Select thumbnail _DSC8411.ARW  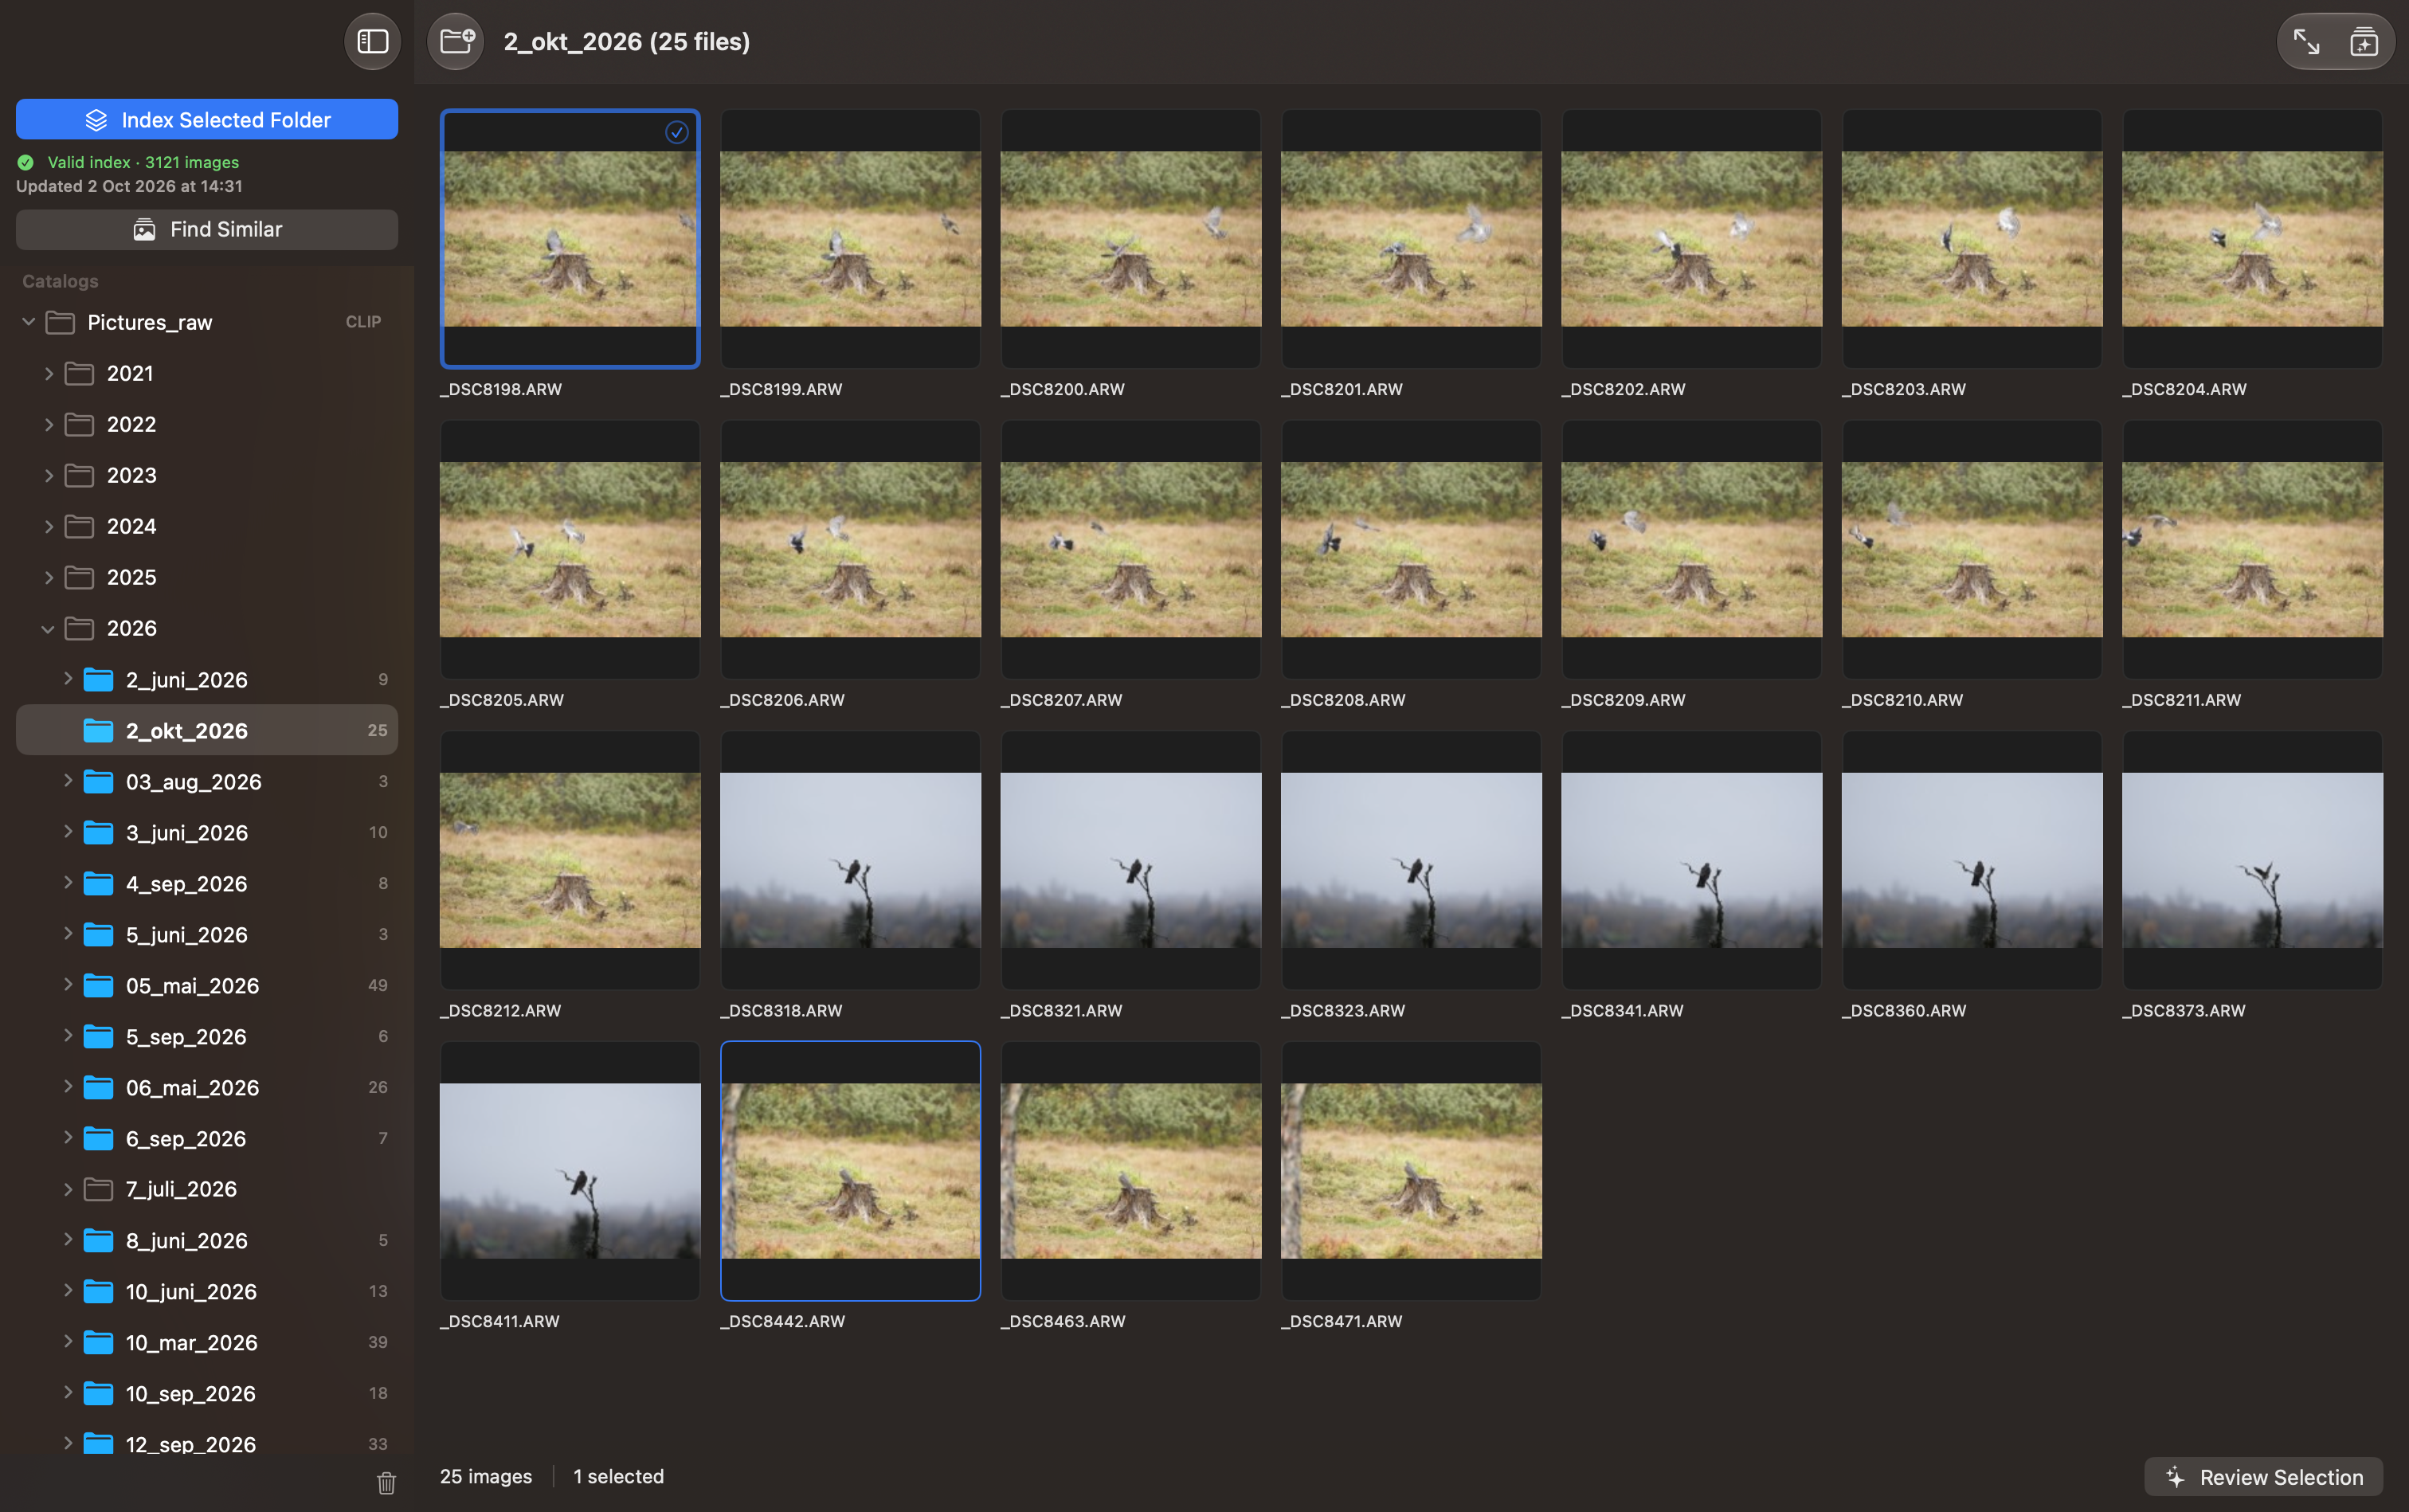pyautogui.click(x=570, y=1171)
